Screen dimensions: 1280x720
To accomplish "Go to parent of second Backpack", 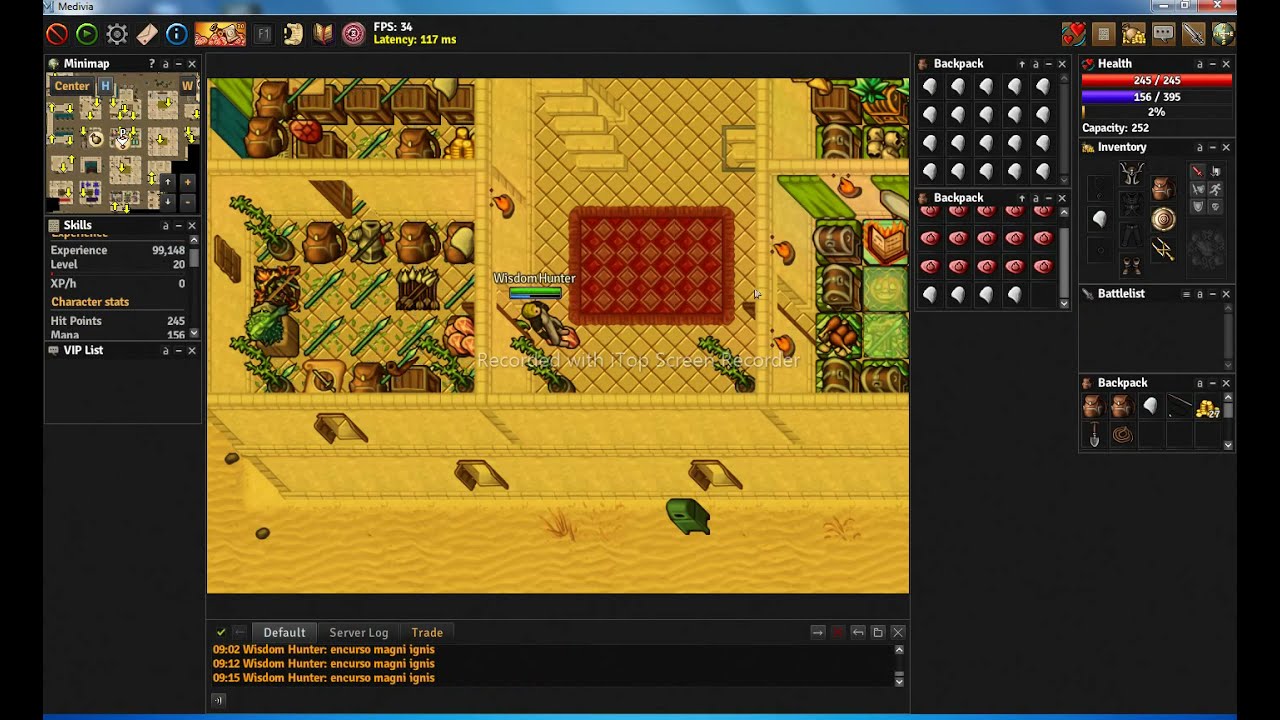I will point(1022,198).
